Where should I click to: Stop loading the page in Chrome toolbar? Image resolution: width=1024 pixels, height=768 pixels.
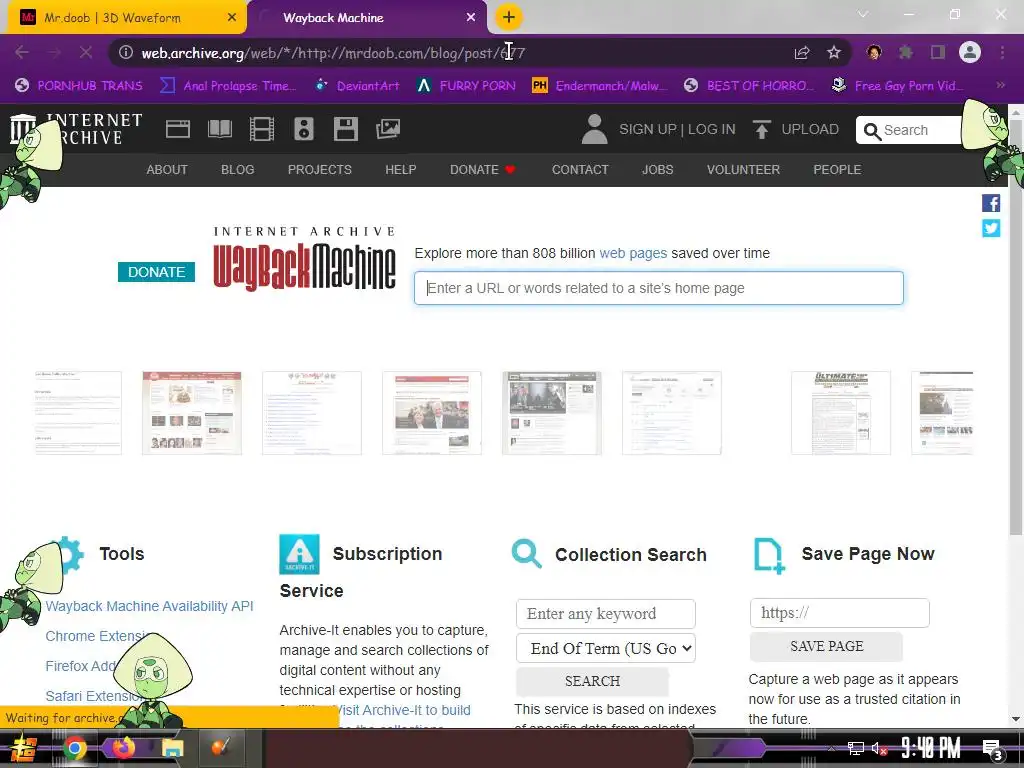coord(86,52)
